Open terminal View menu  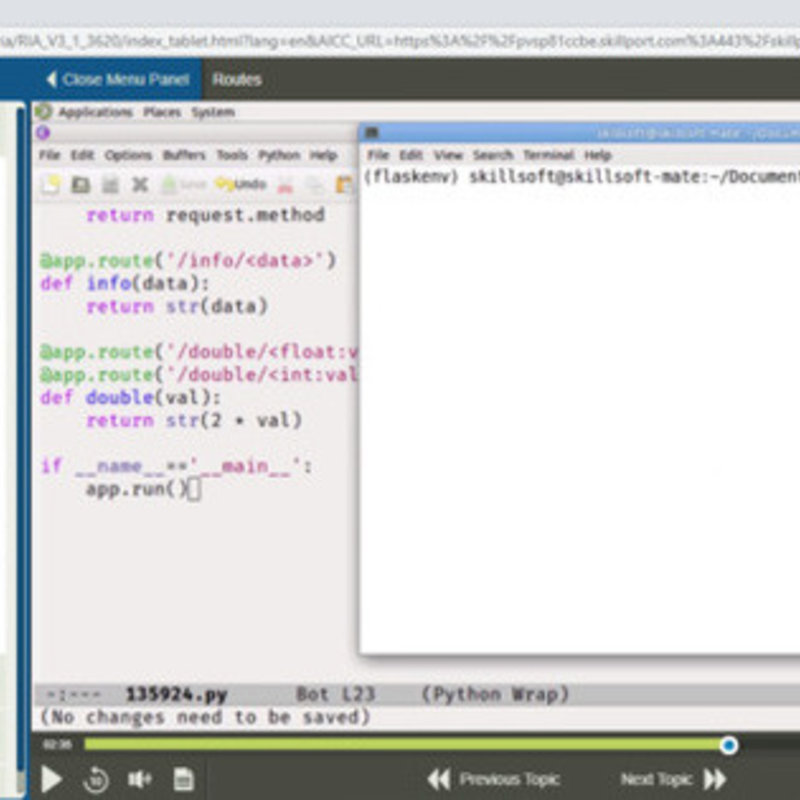(x=448, y=155)
